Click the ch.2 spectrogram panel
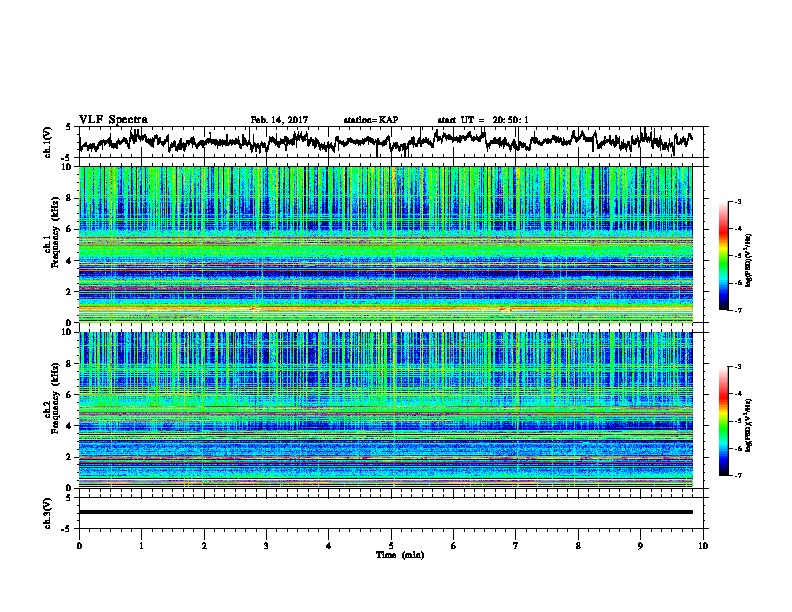Viewport: 792px width, 612px height. 386,410
